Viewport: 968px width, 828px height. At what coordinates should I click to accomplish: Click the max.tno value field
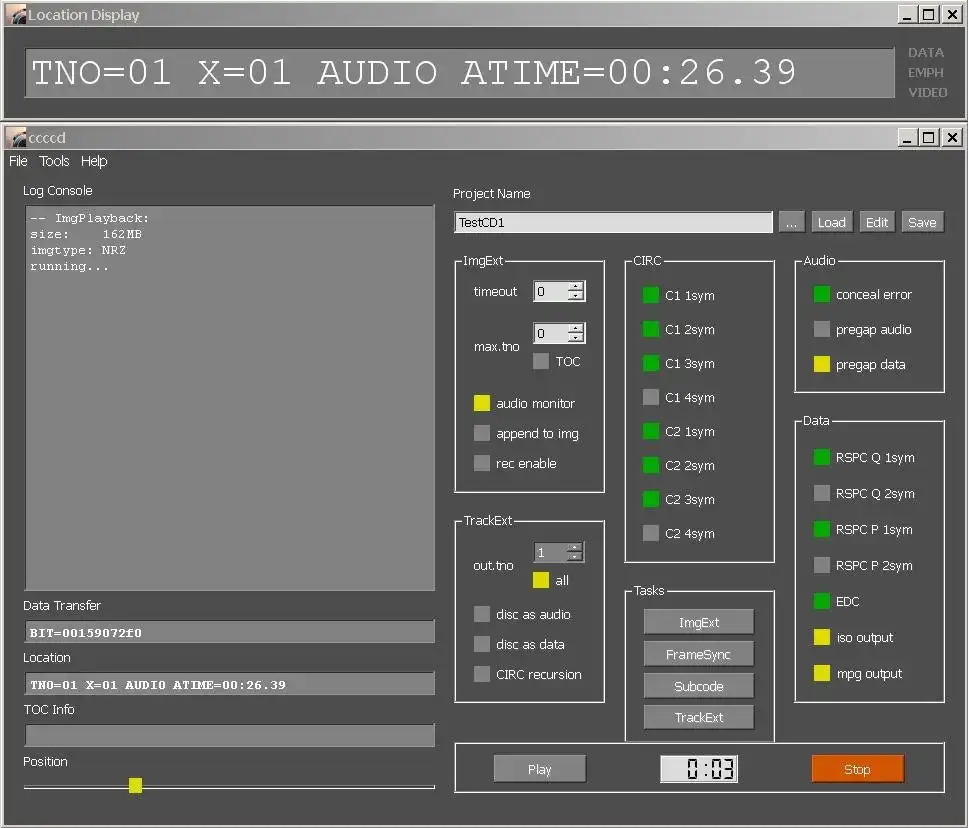click(551, 333)
